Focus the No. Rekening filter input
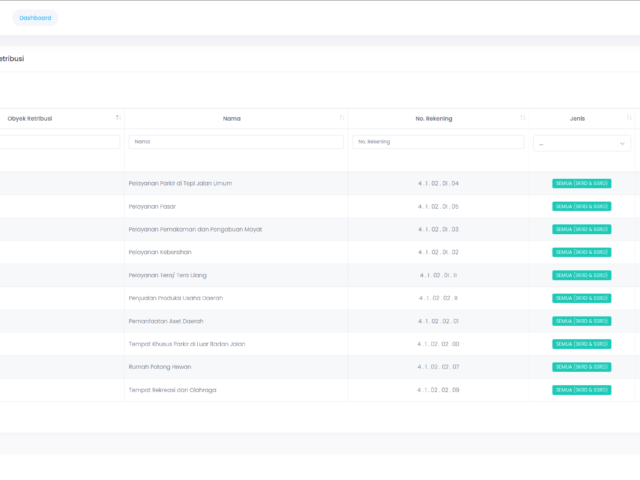640x480 pixels. 438,142
